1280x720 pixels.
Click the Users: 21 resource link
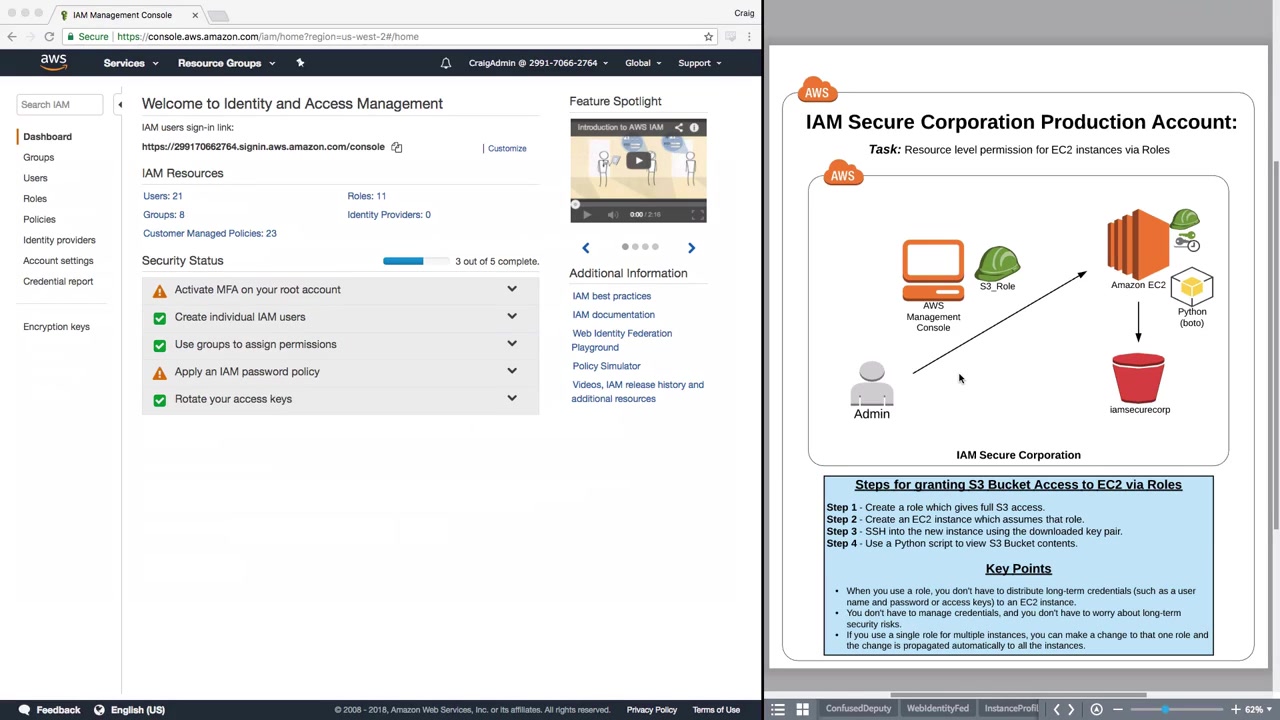click(163, 196)
